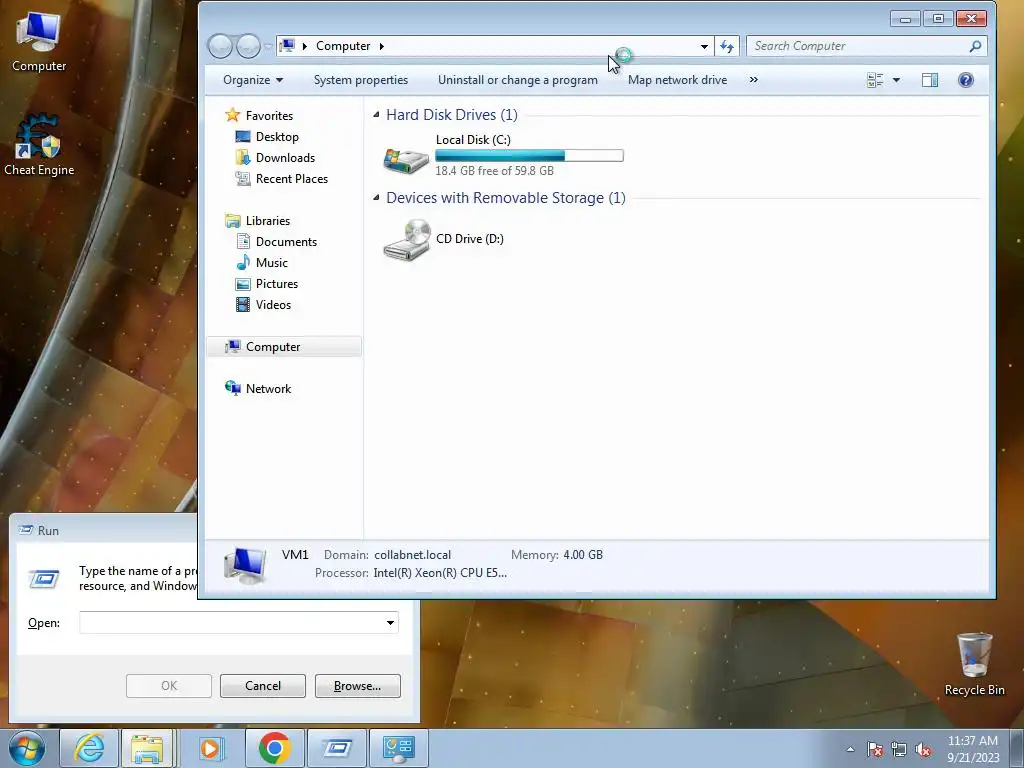
Task: Open Downloads in the navigation pane
Action: click(285, 157)
